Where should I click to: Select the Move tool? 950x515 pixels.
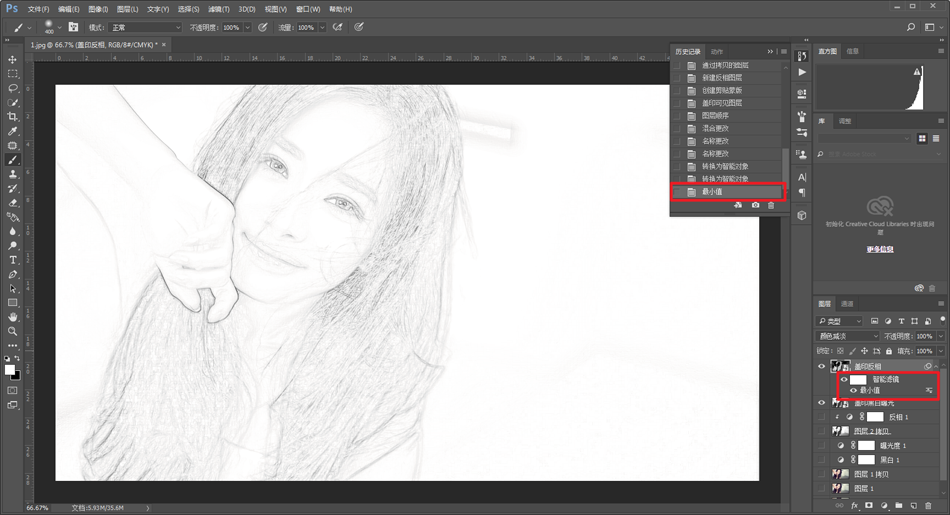[x=13, y=60]
